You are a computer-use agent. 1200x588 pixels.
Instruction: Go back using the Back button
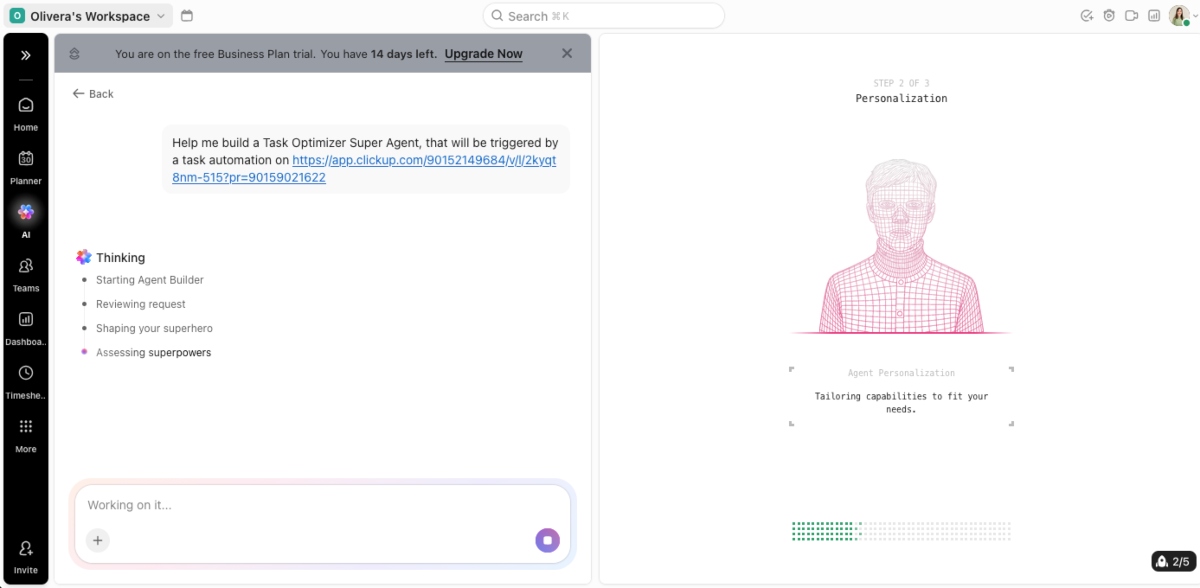tap(92, 93)
